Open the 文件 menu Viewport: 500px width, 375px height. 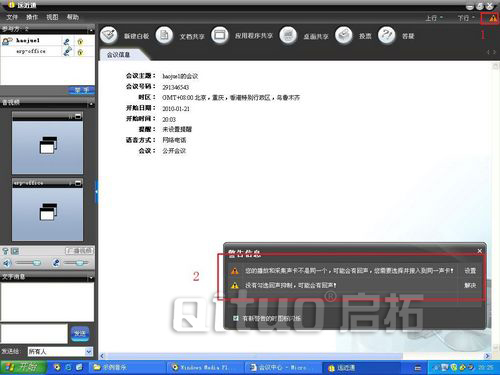(x=12, y=17)
